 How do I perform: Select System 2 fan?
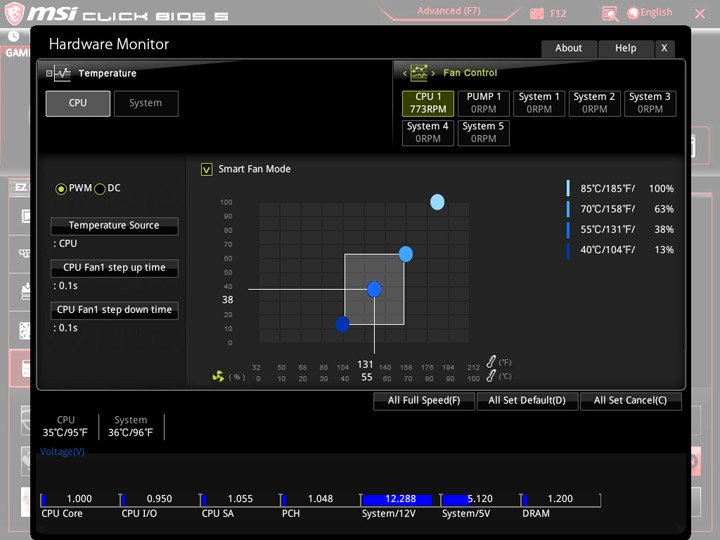click(594, 103)
